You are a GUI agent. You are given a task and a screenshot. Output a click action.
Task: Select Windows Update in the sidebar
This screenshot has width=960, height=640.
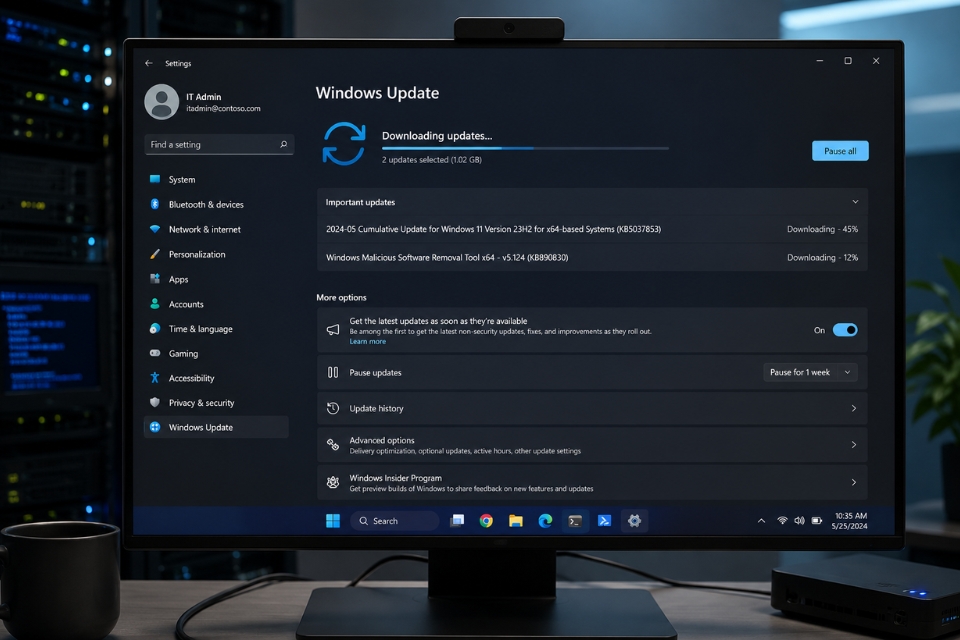216,427
